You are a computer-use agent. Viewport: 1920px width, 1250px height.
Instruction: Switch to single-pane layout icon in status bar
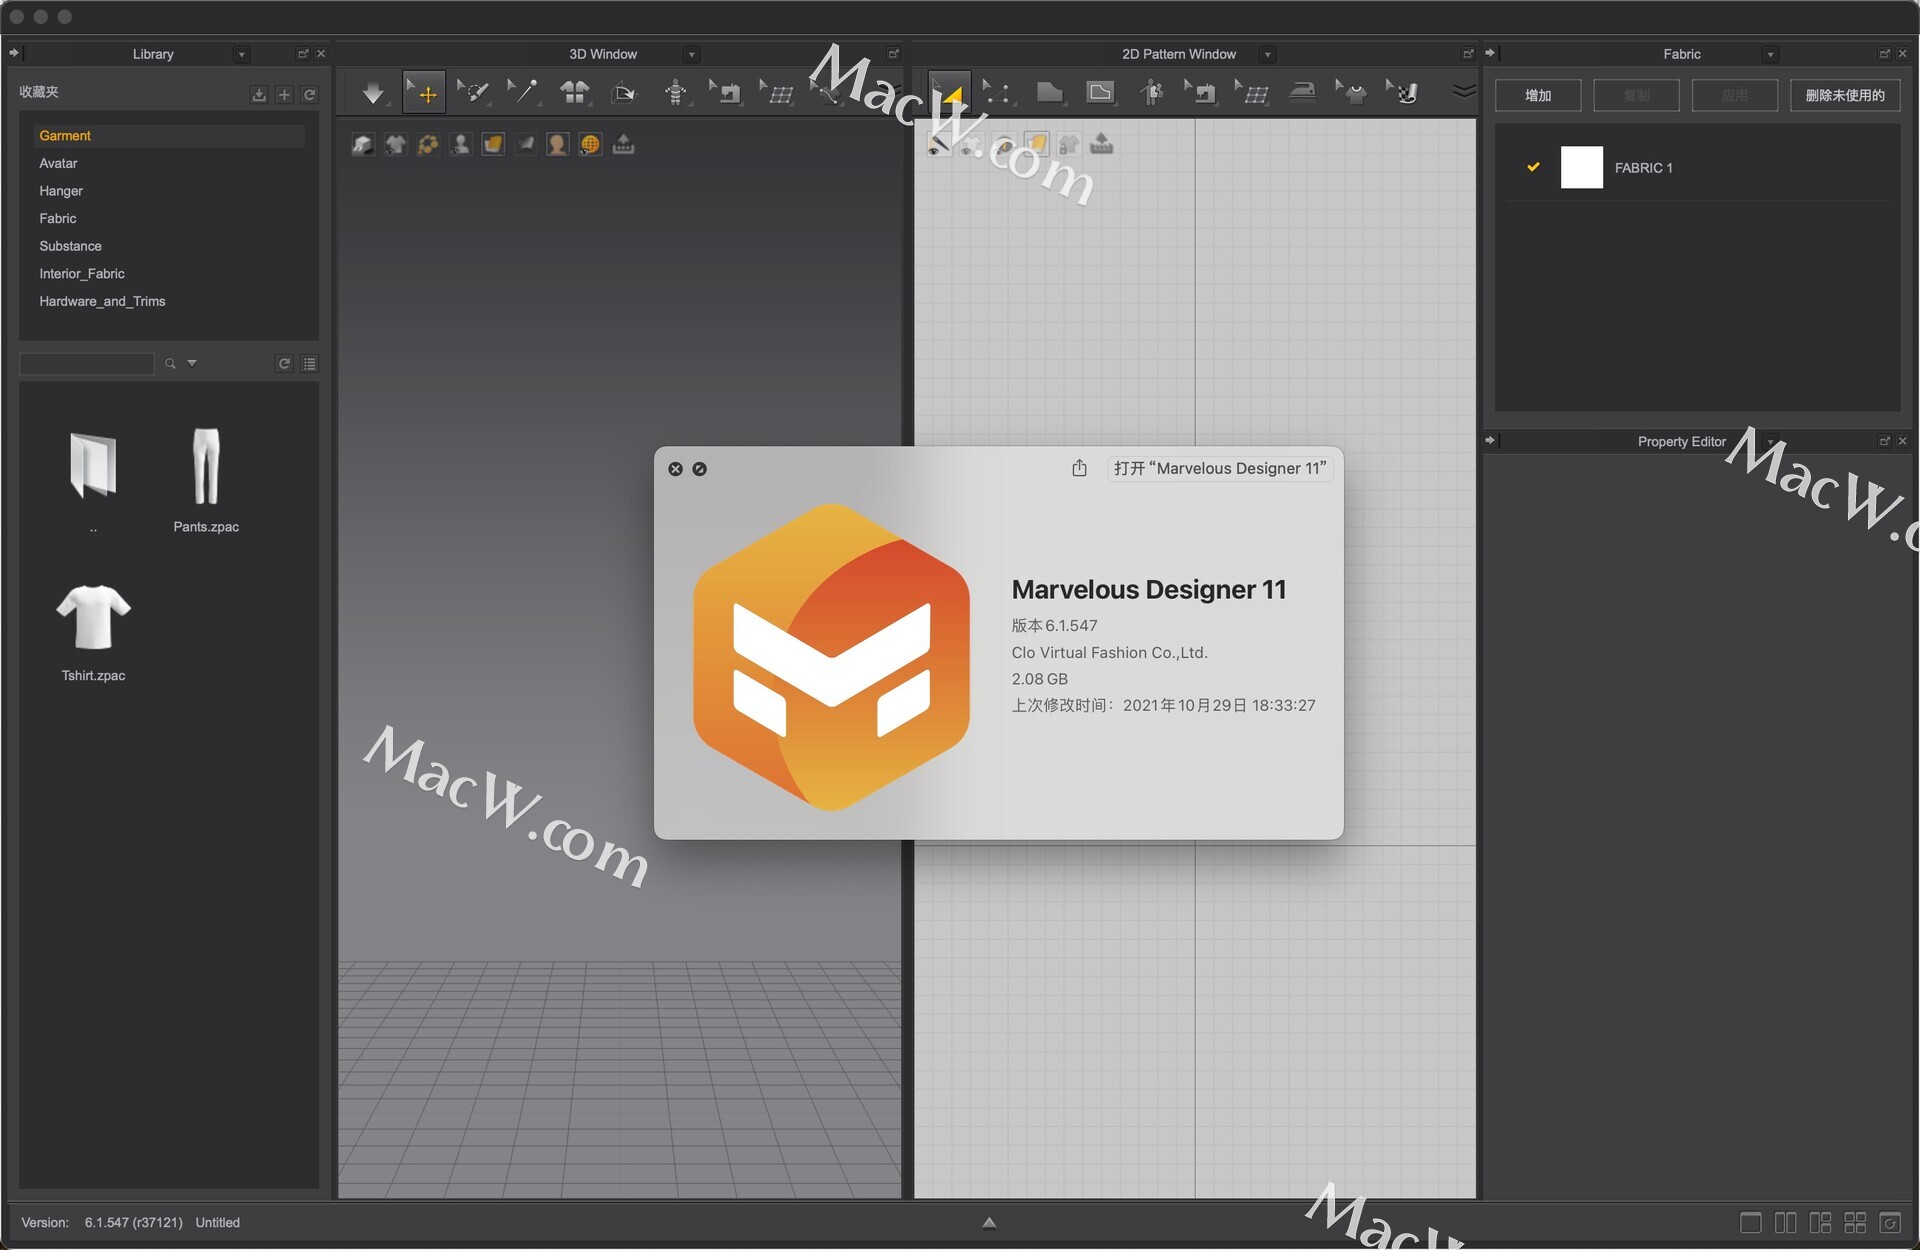[1751, 1222]
